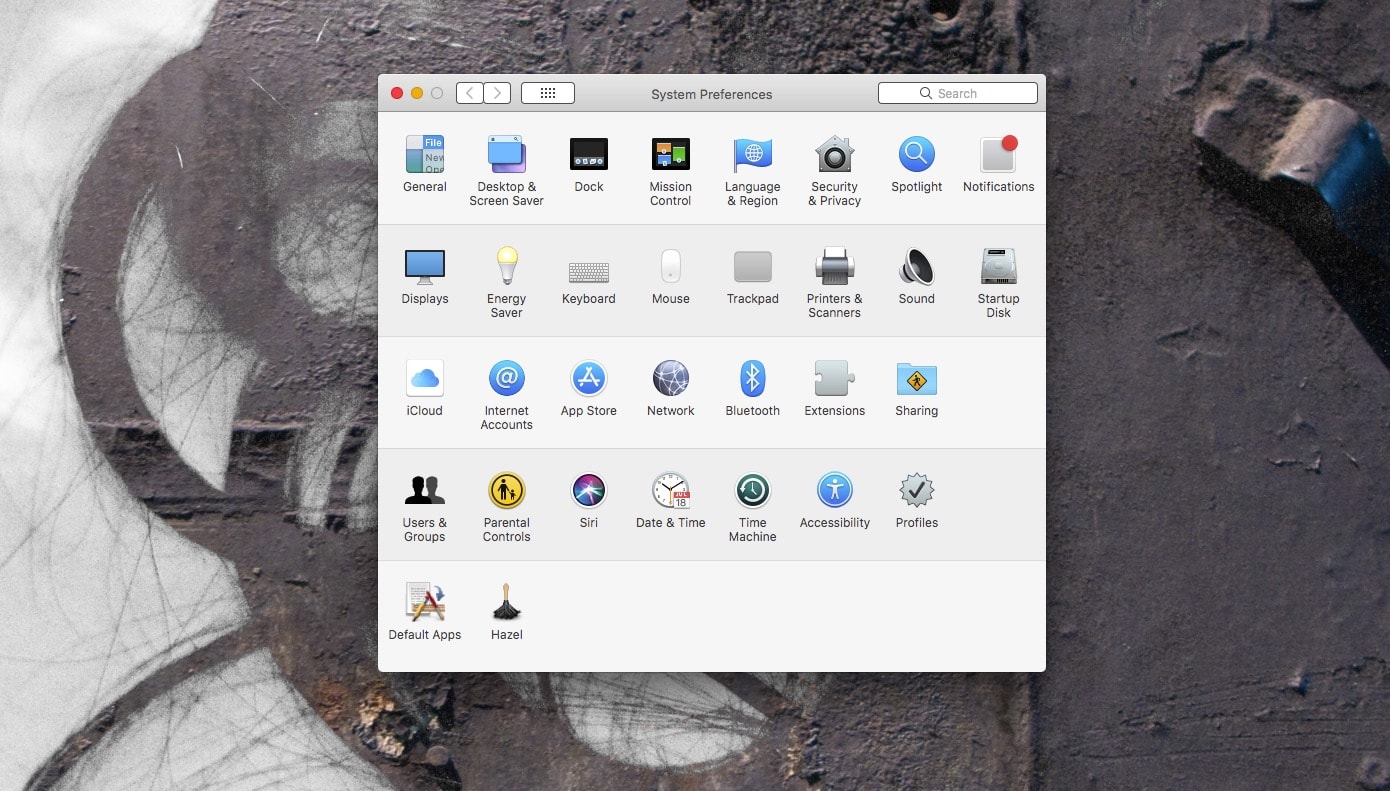This screenshot has width=1390, height=791.
Task: Open the Sharing preferences
Action: click(x=916, y=379)
